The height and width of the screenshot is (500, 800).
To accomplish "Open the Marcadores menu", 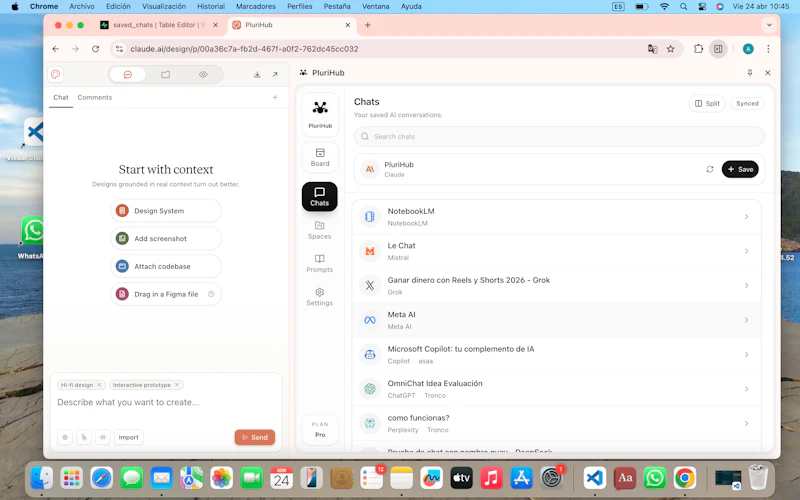I will [x=256, y=7].
